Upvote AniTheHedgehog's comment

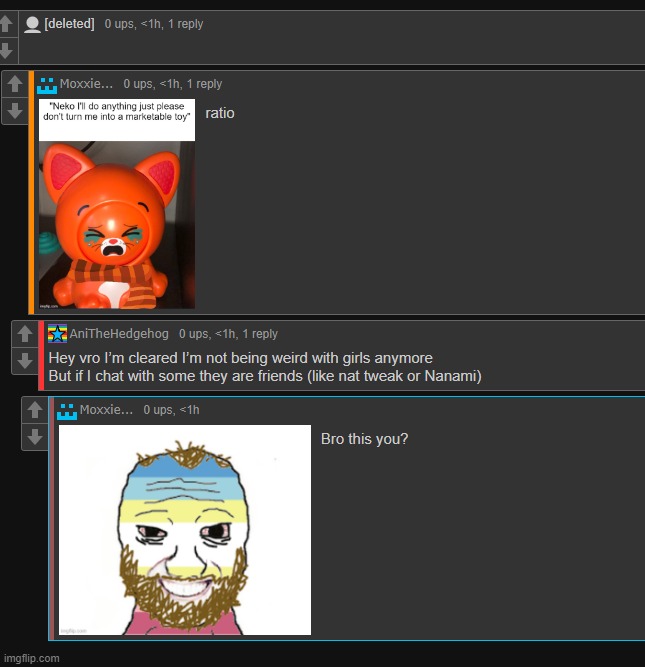tap(25, 334)
